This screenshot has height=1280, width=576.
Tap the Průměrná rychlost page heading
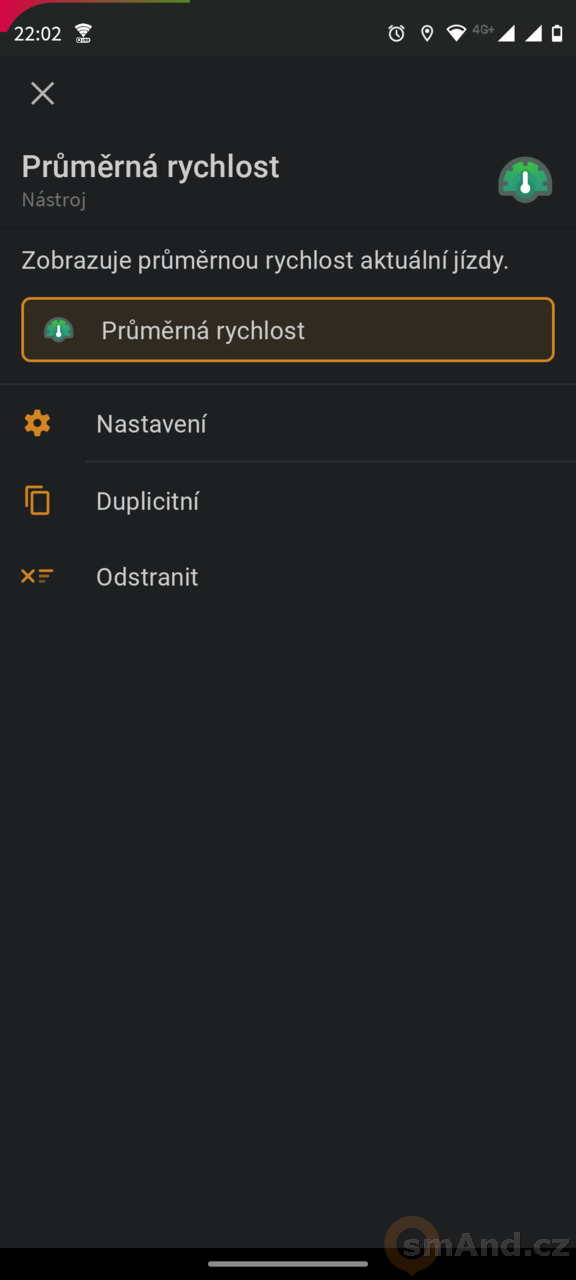[x=151, y=167]
